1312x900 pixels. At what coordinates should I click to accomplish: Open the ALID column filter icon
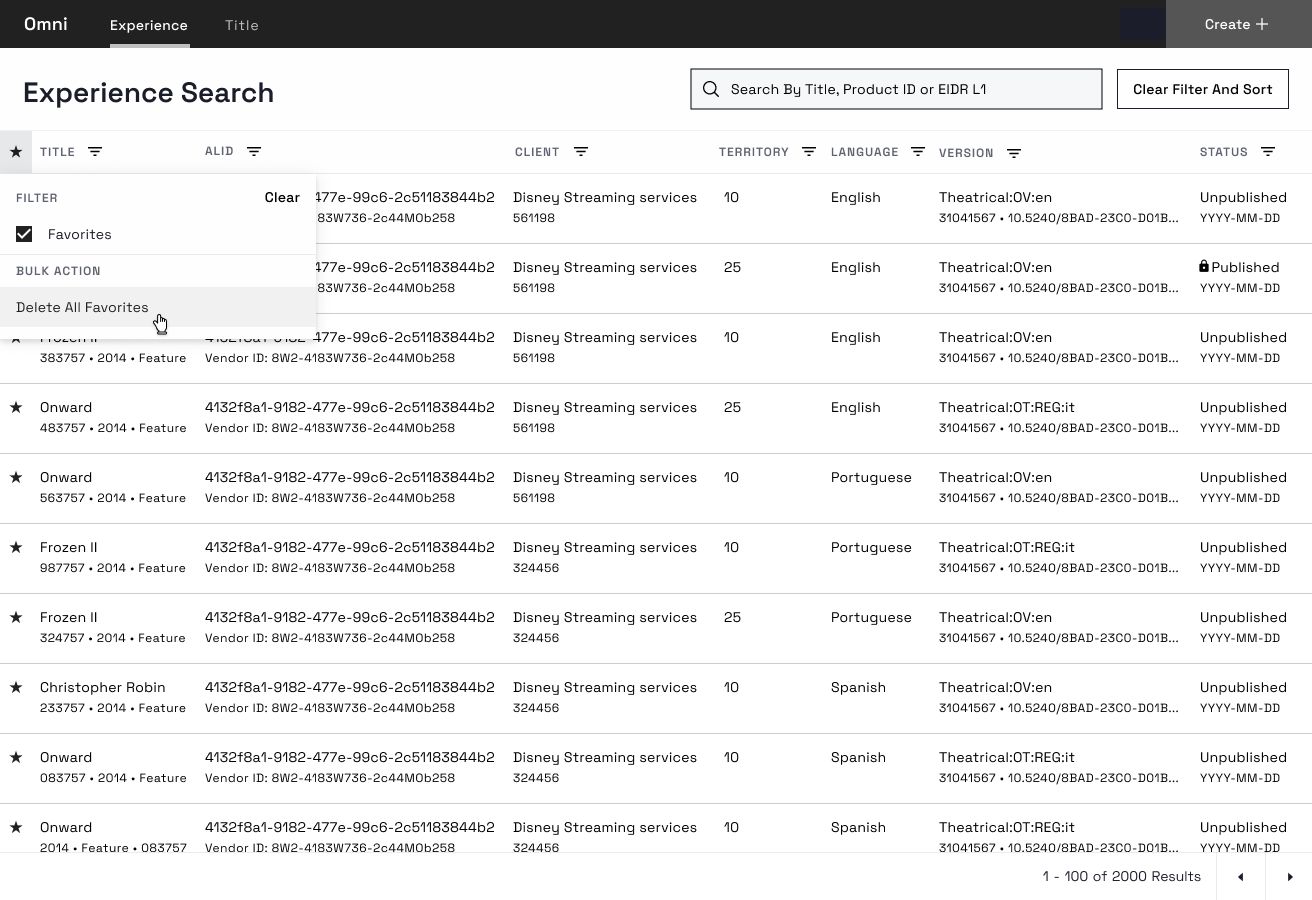(x=254, y=152)
